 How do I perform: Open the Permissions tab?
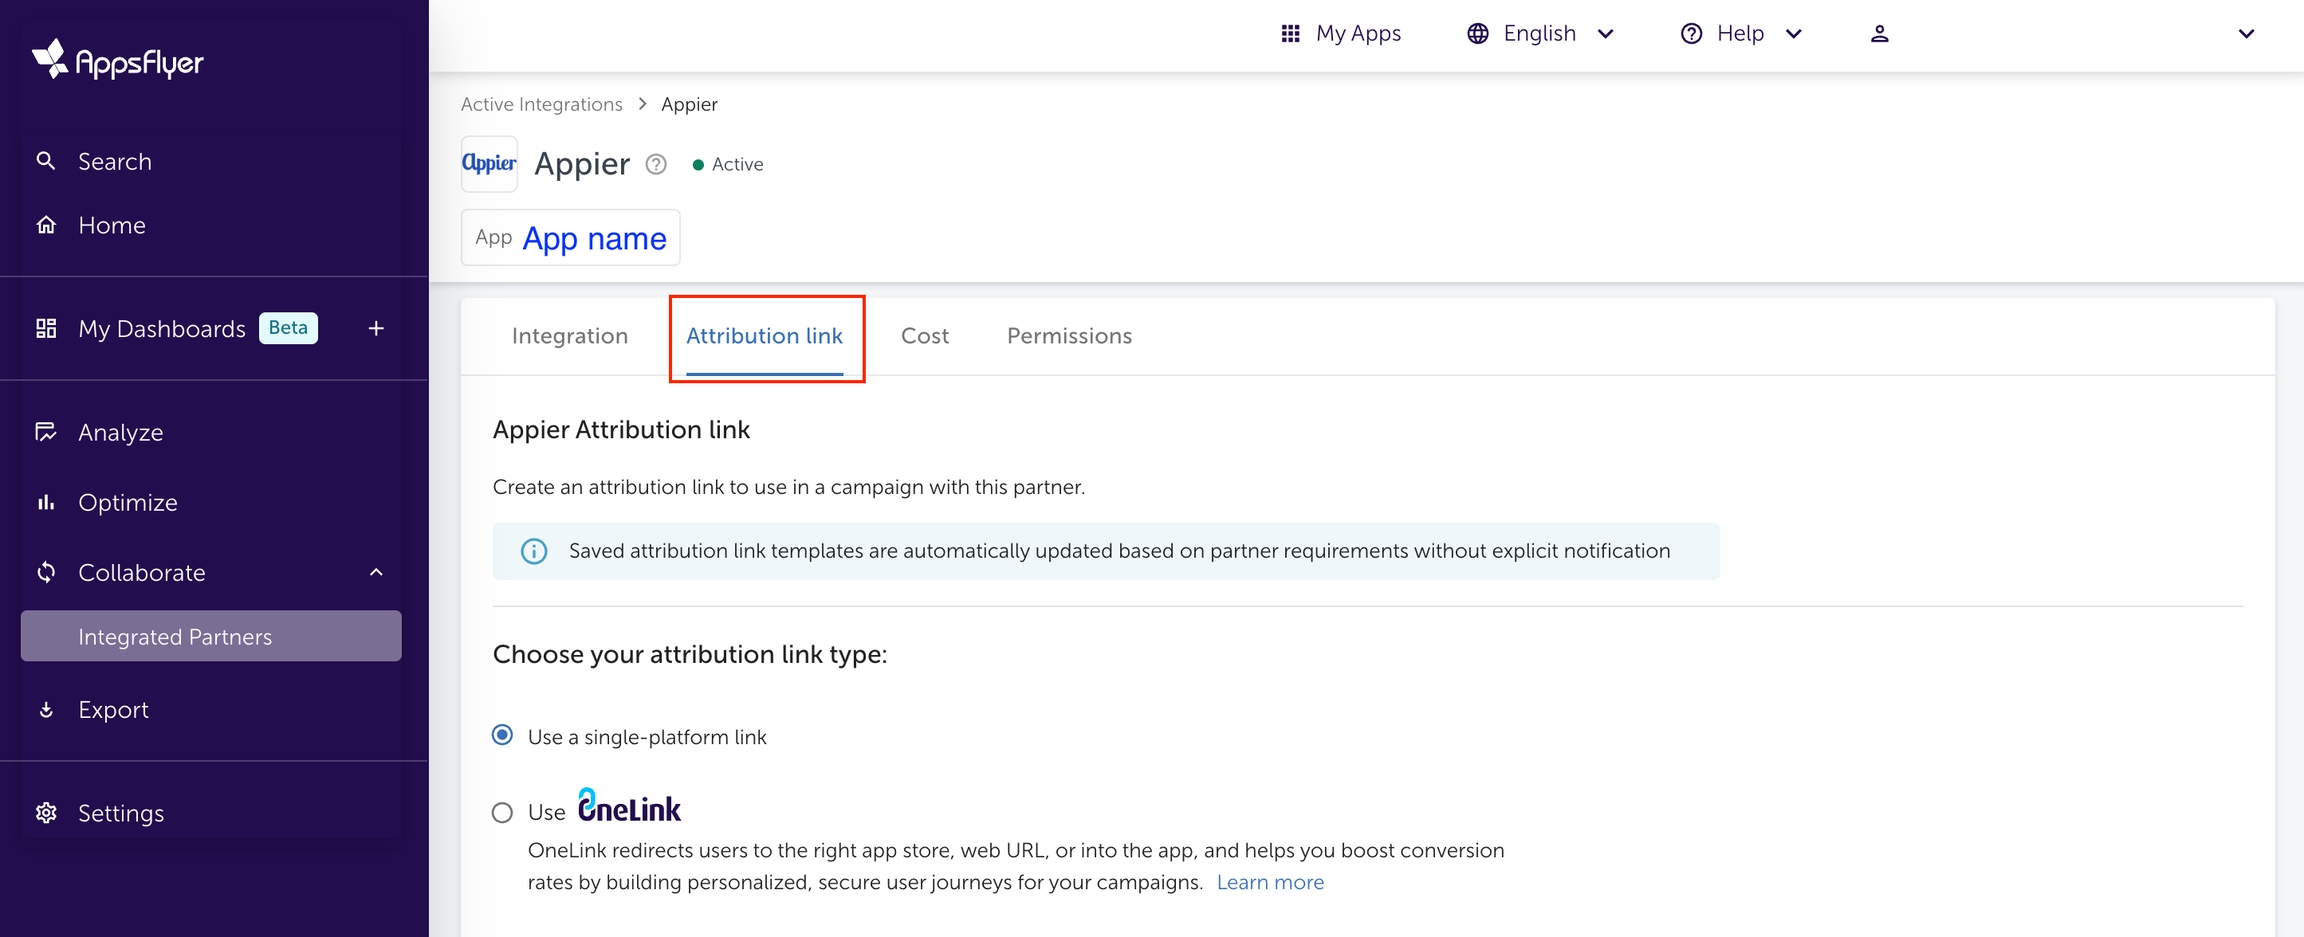(x=1068, y=336)
